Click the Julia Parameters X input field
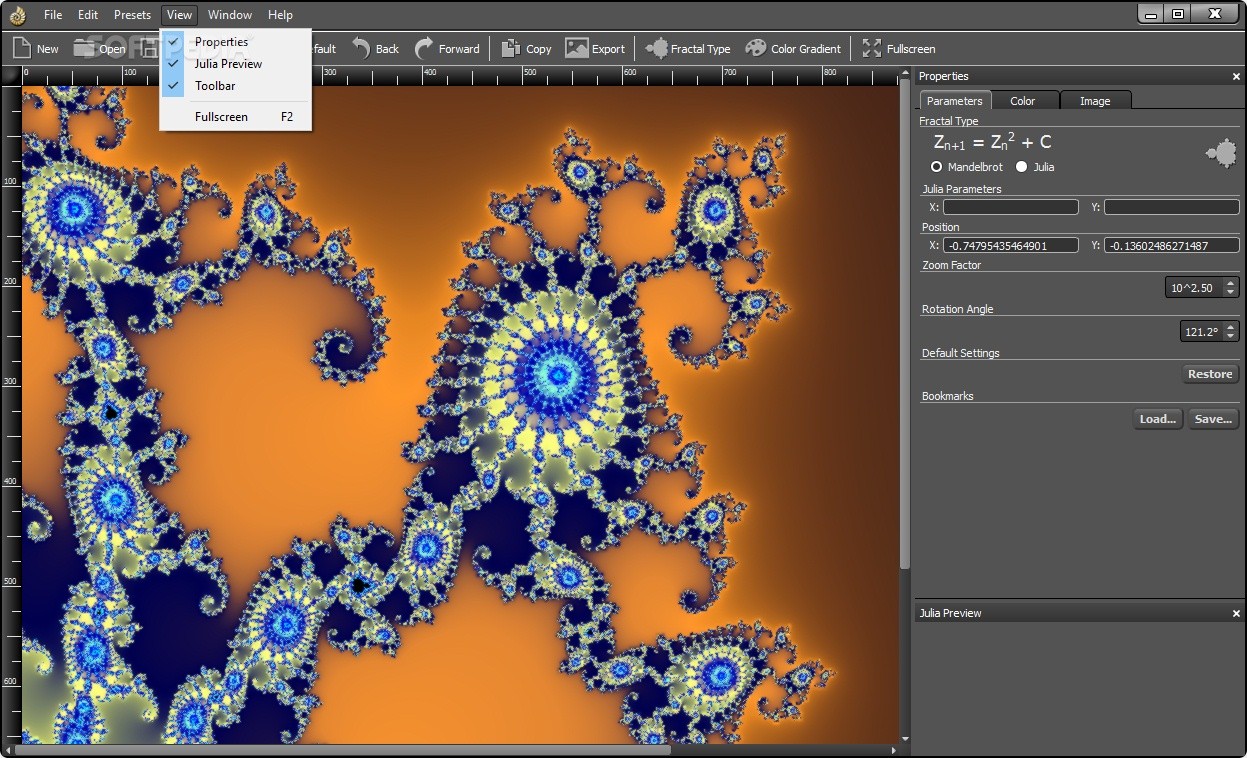 (1011, 207)
